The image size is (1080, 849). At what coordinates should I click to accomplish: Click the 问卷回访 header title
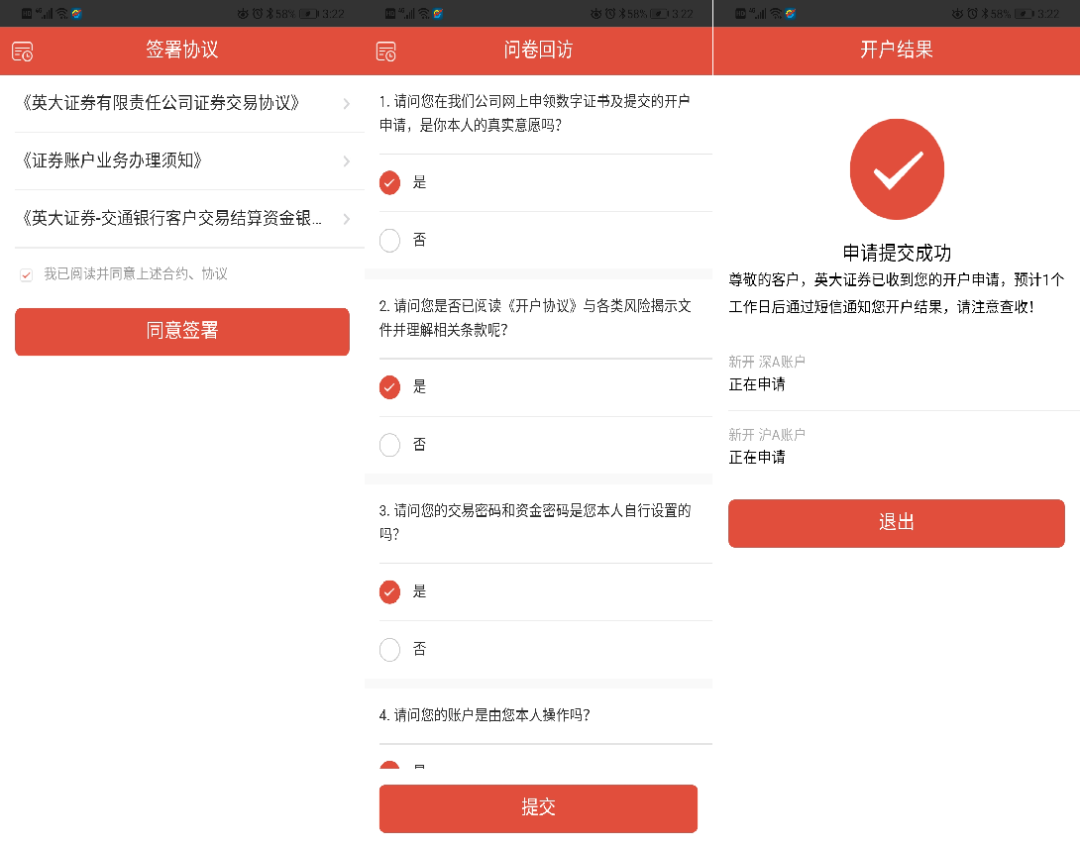click(x=538, y=50)
